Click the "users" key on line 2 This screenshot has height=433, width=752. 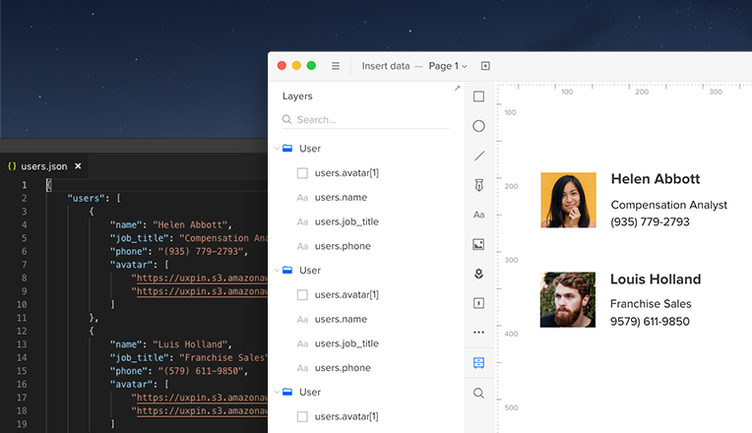(86, 199)
